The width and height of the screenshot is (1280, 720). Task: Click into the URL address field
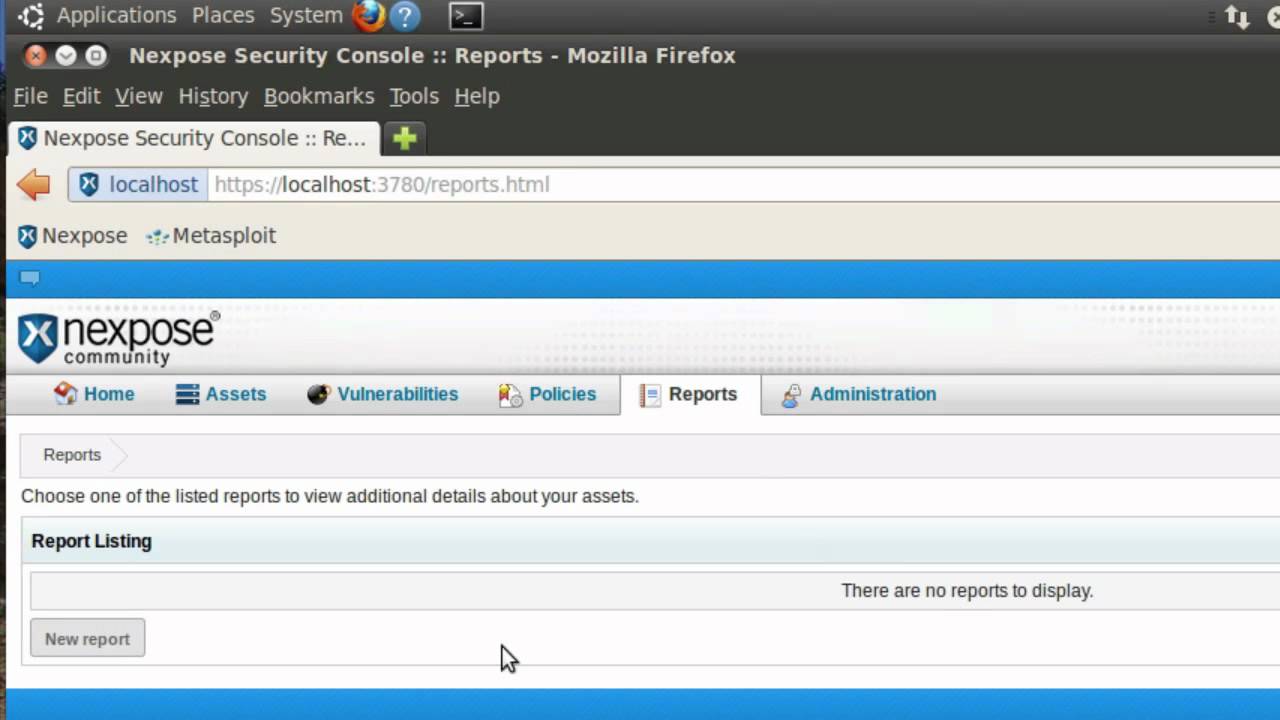pyautogui.click(x=745, y=184)
